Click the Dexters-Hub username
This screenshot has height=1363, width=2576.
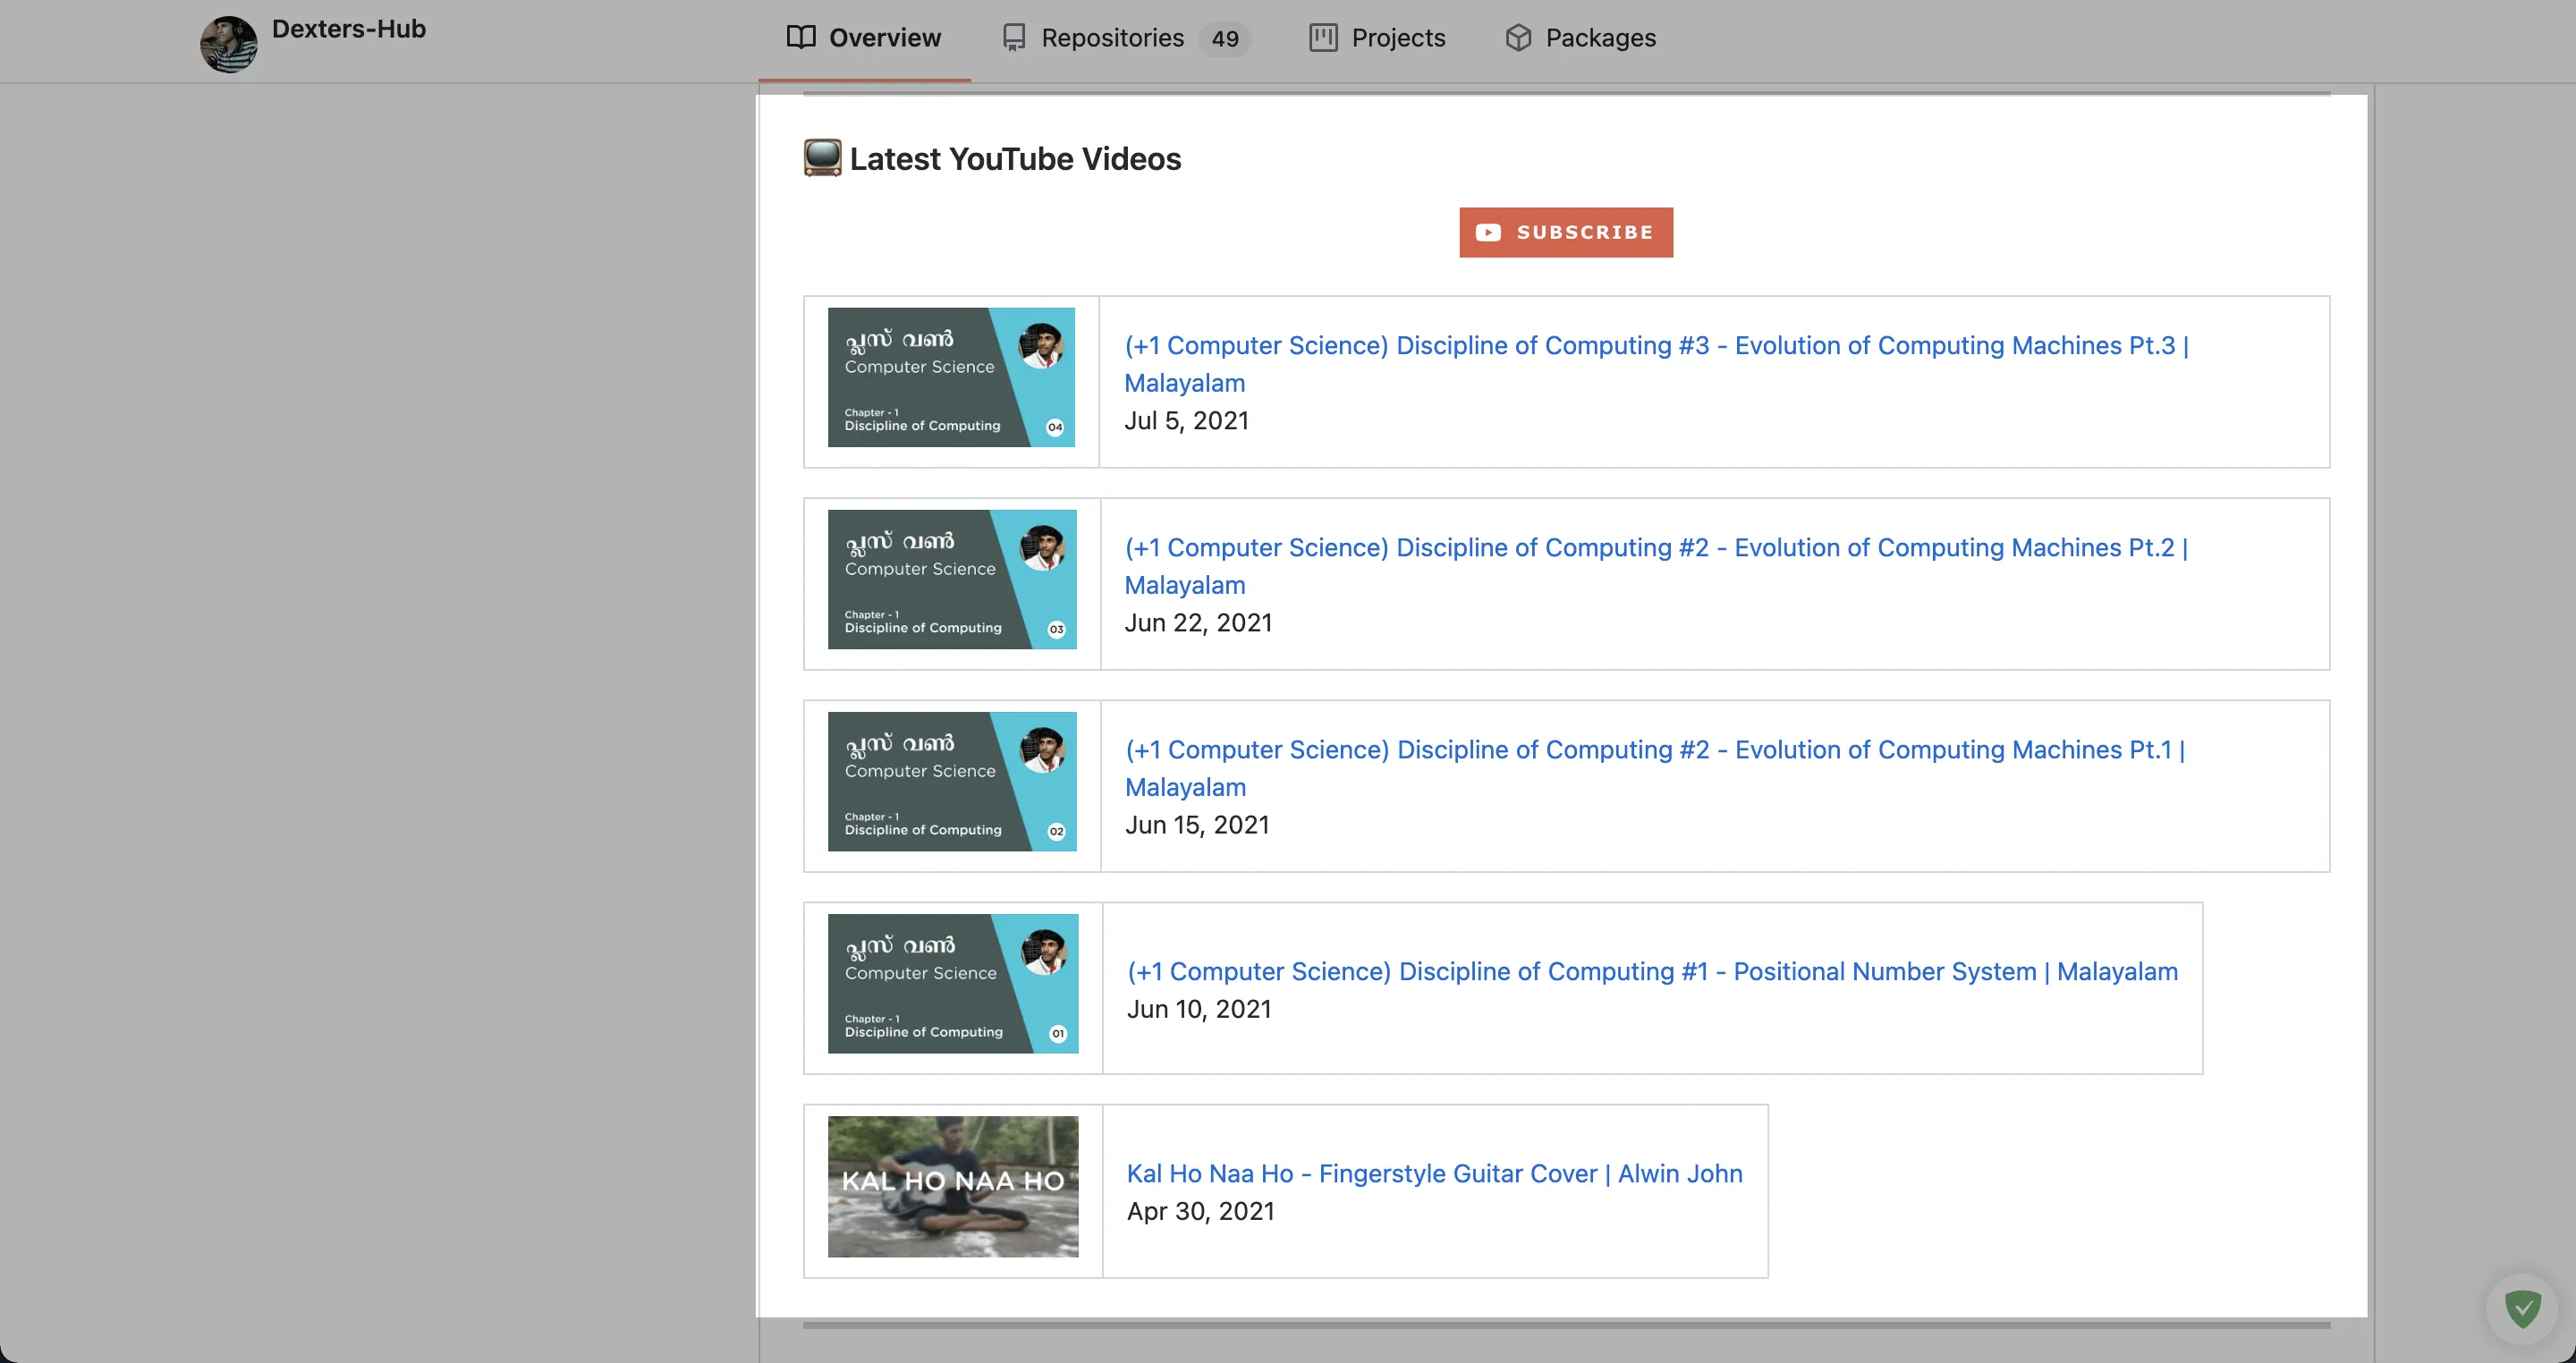(x=349, y=29)
